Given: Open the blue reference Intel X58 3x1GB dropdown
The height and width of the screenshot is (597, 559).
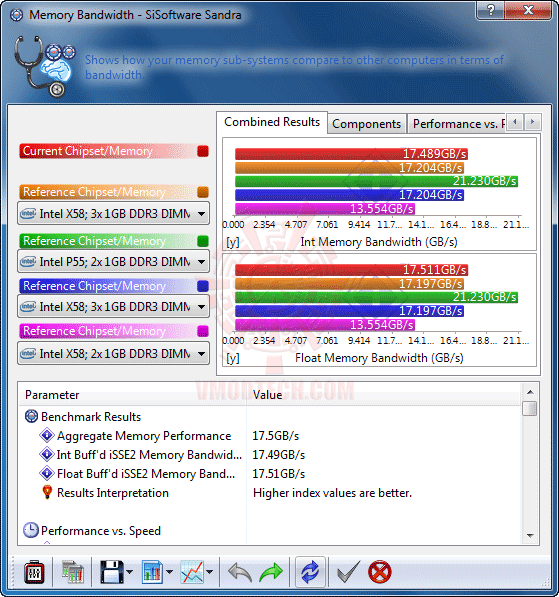Looking at the screenshot, I should pyautogui.click(x=113, y=306).
